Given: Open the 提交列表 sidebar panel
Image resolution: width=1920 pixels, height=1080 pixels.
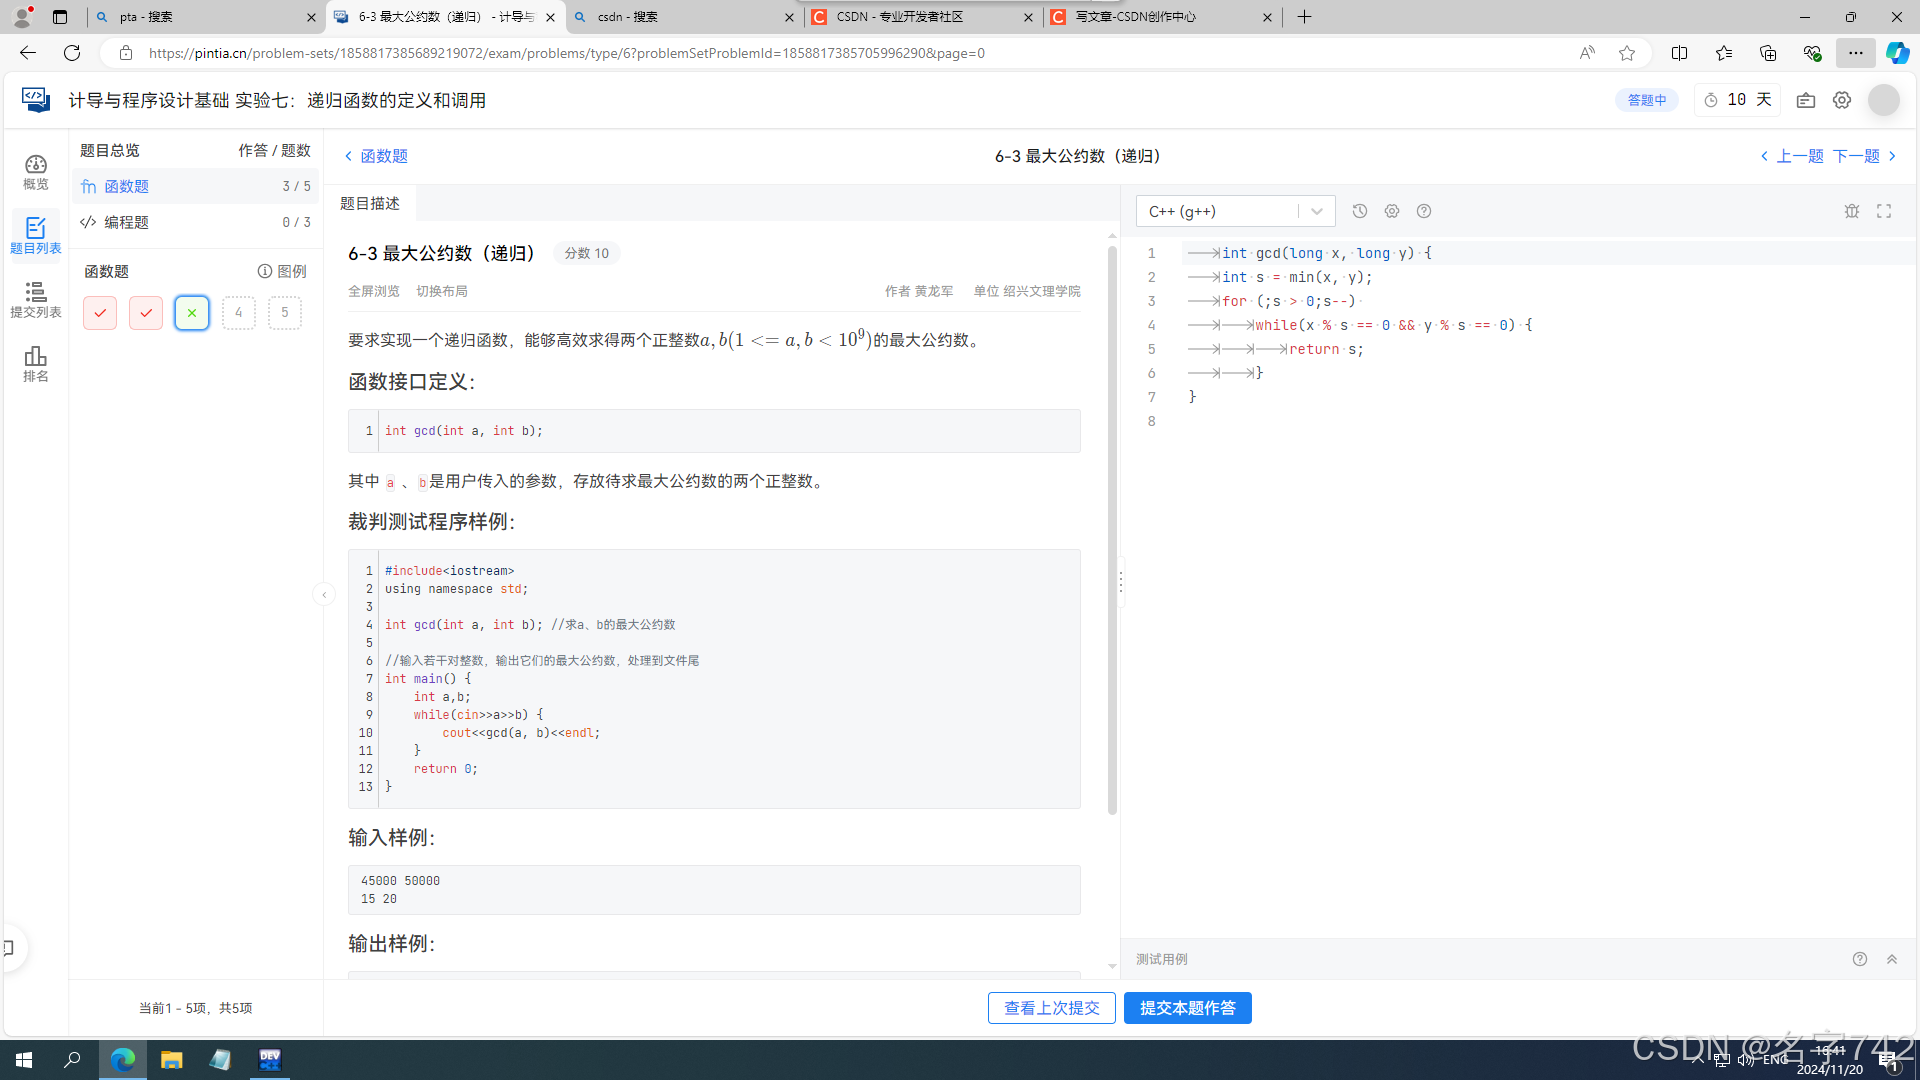Looking at the screenshot, I should 35,298.
